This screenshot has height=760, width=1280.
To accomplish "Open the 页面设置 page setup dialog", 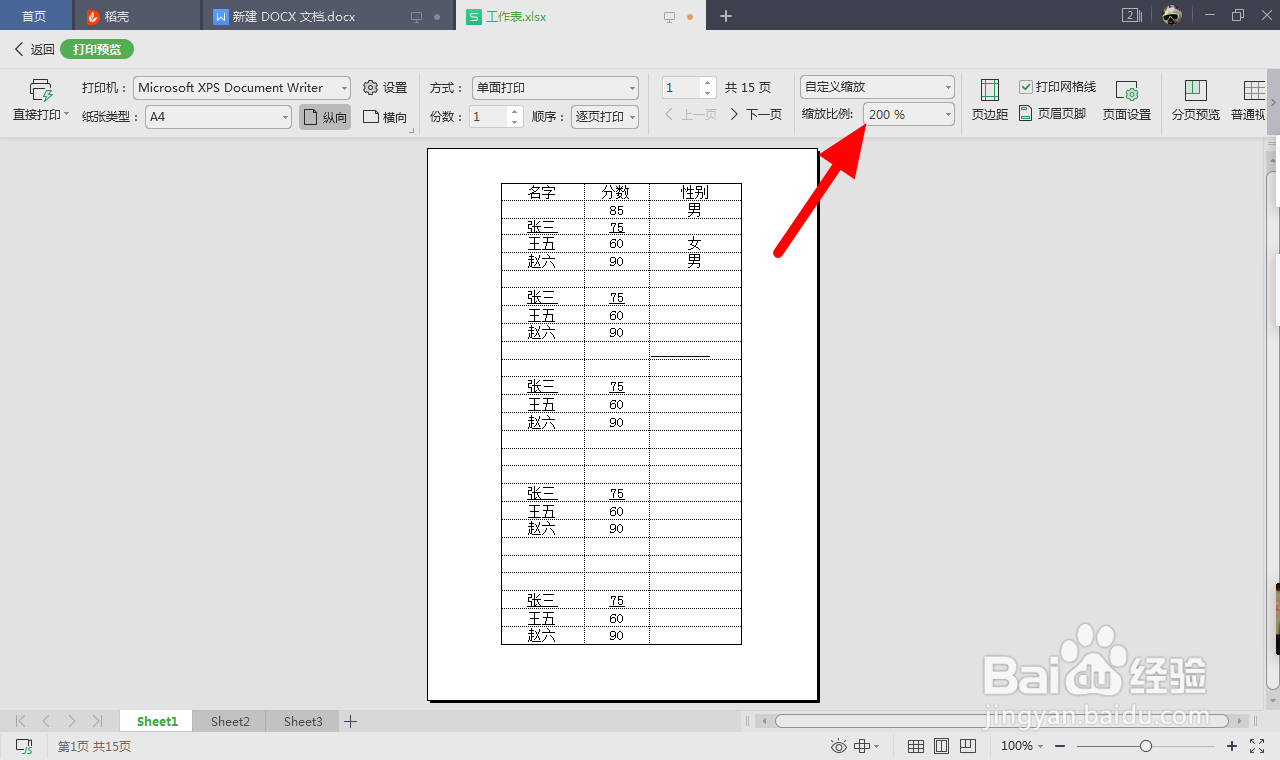I will pos(1127,100).
